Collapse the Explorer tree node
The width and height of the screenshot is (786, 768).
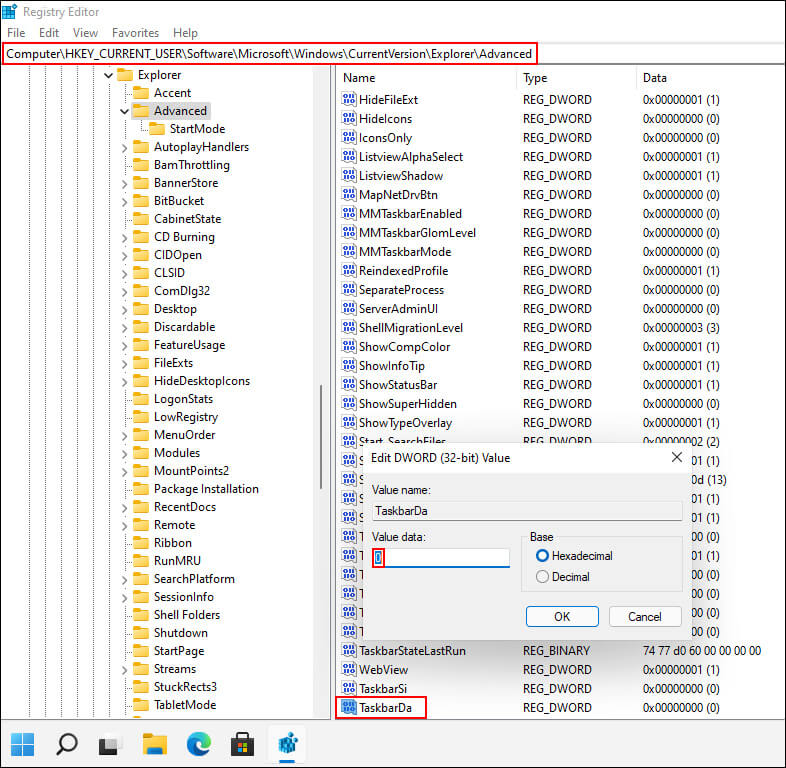108,75
